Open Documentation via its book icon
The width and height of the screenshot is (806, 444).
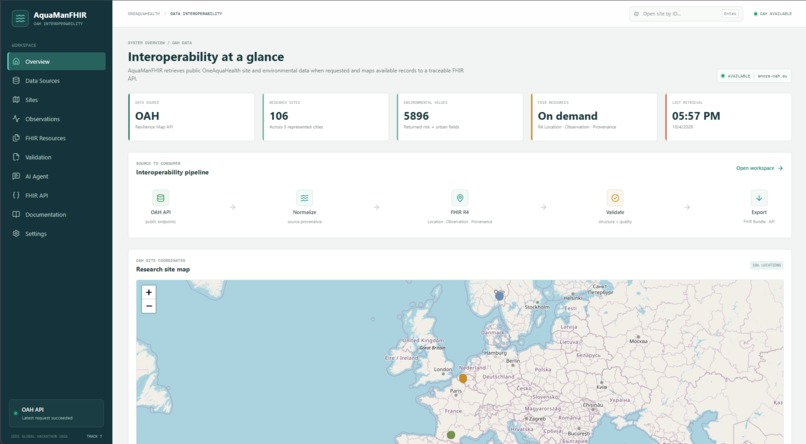click(x=16, y=214)
